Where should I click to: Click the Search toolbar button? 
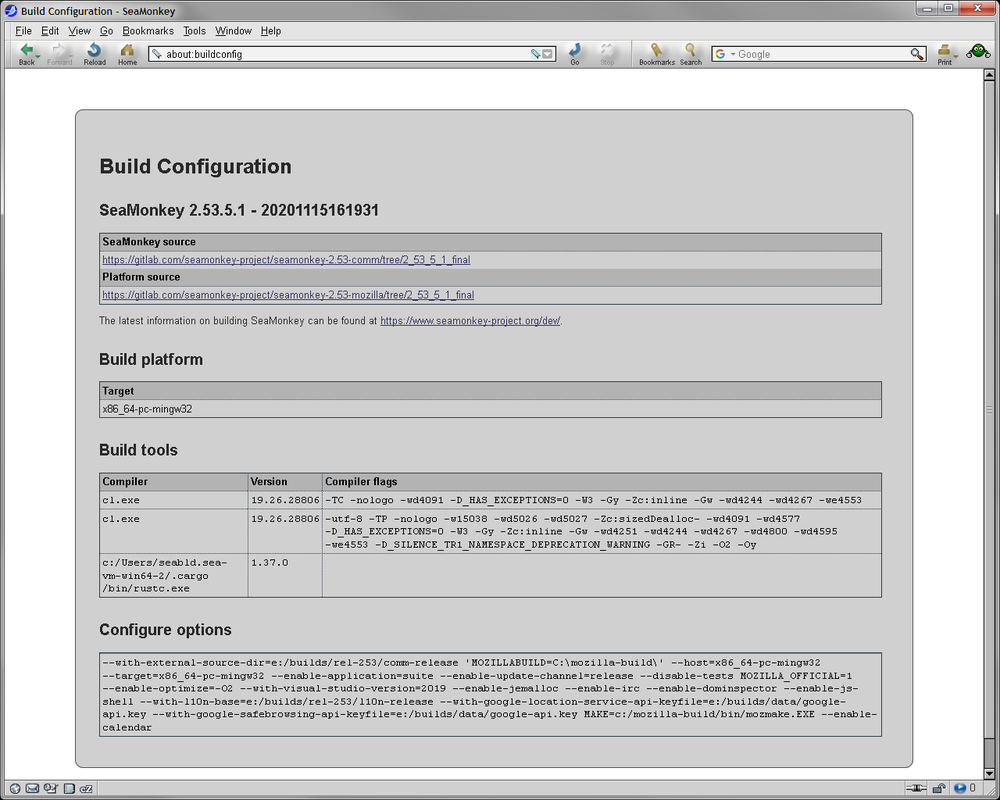pyautogui.click(x=691, y=54)
